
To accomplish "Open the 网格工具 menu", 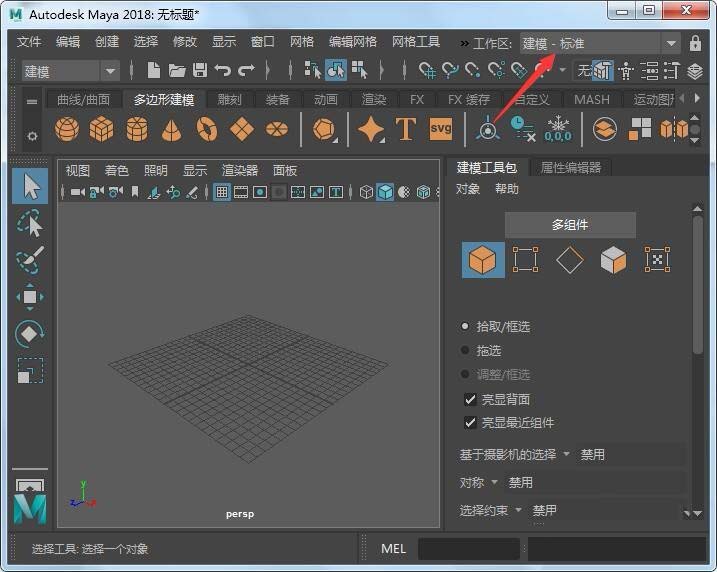I will click(415, 42).
